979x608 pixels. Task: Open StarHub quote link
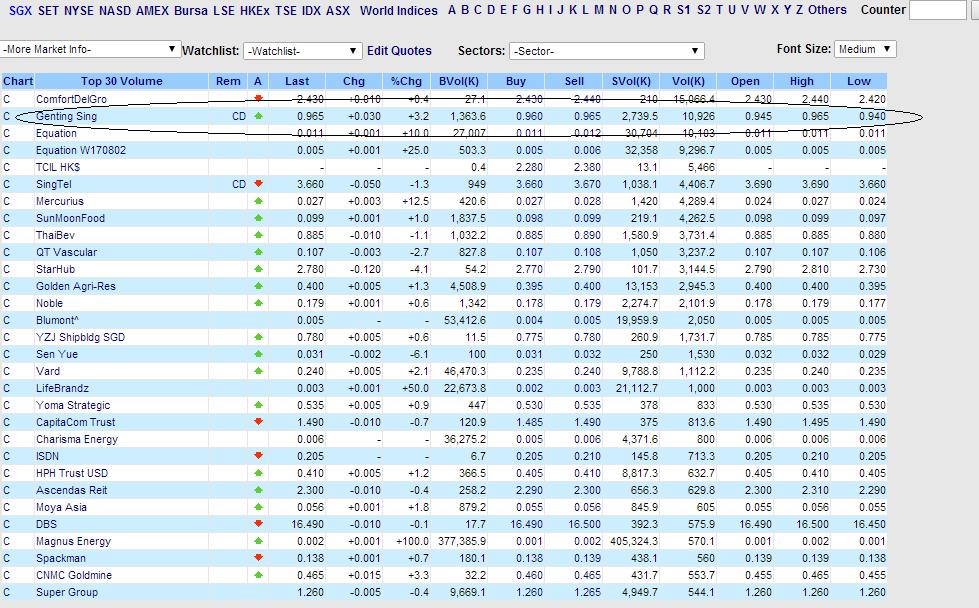(x=55, y=270)
